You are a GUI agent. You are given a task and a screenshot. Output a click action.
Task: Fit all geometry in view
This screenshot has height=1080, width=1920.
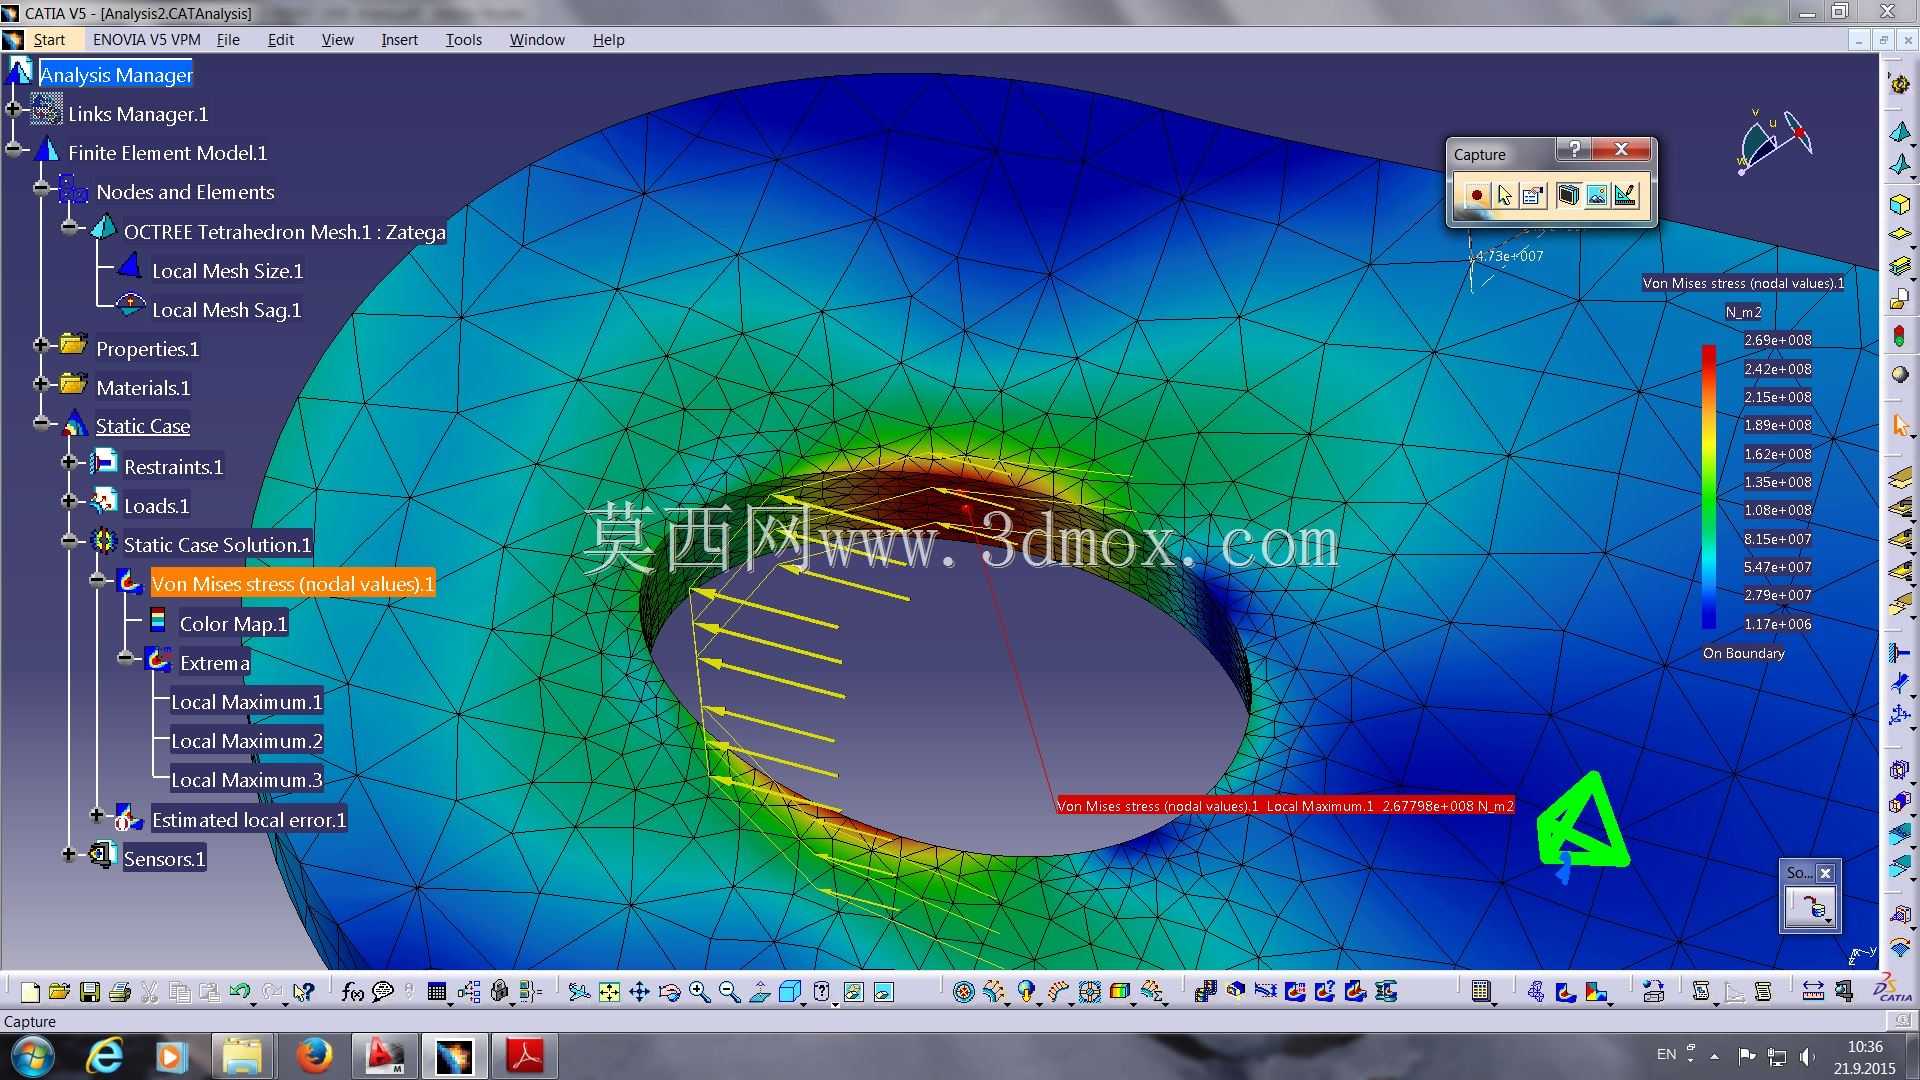click(x=609, y=992)
